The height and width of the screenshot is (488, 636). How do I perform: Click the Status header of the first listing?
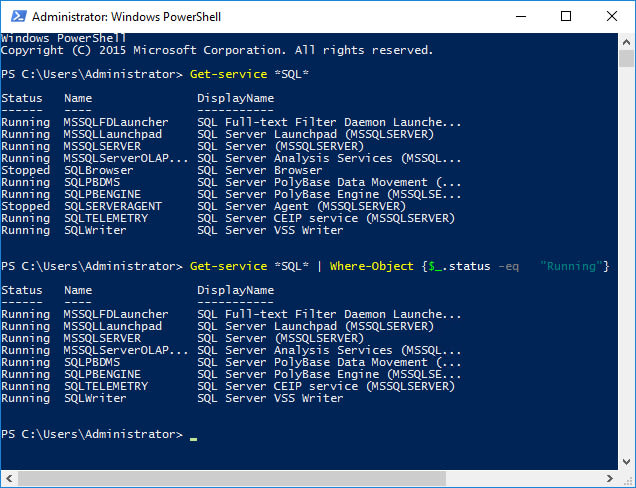point(22,98)
